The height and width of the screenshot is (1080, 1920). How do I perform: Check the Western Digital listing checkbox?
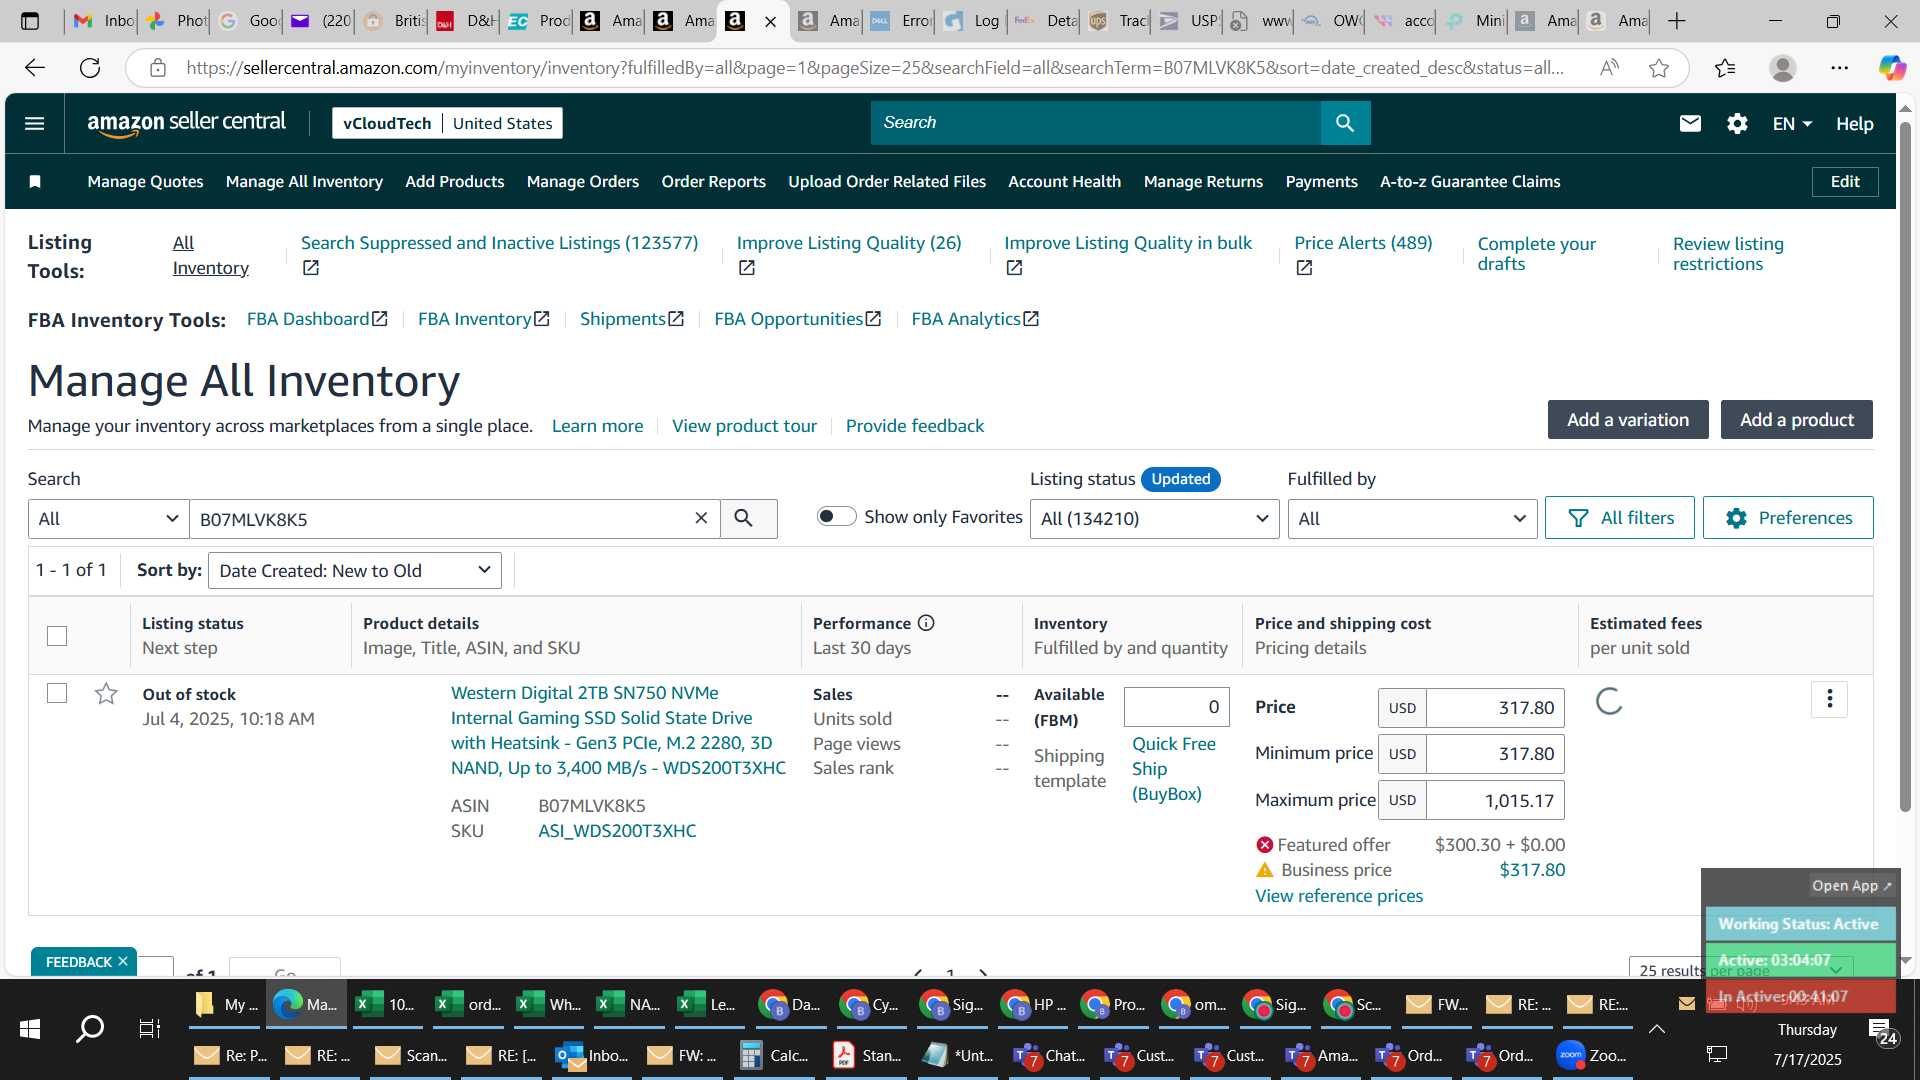pyautogui.click(x=57, y=693)
